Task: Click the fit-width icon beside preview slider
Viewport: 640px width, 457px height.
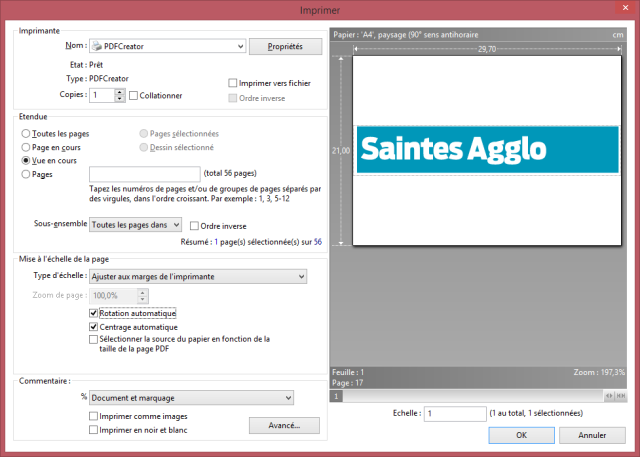Action: click(609, 396)
